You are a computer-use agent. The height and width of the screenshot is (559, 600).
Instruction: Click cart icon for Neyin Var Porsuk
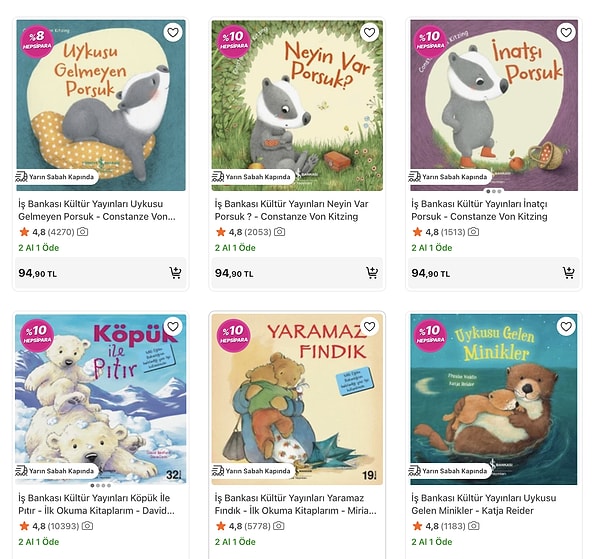pos(372,273)
